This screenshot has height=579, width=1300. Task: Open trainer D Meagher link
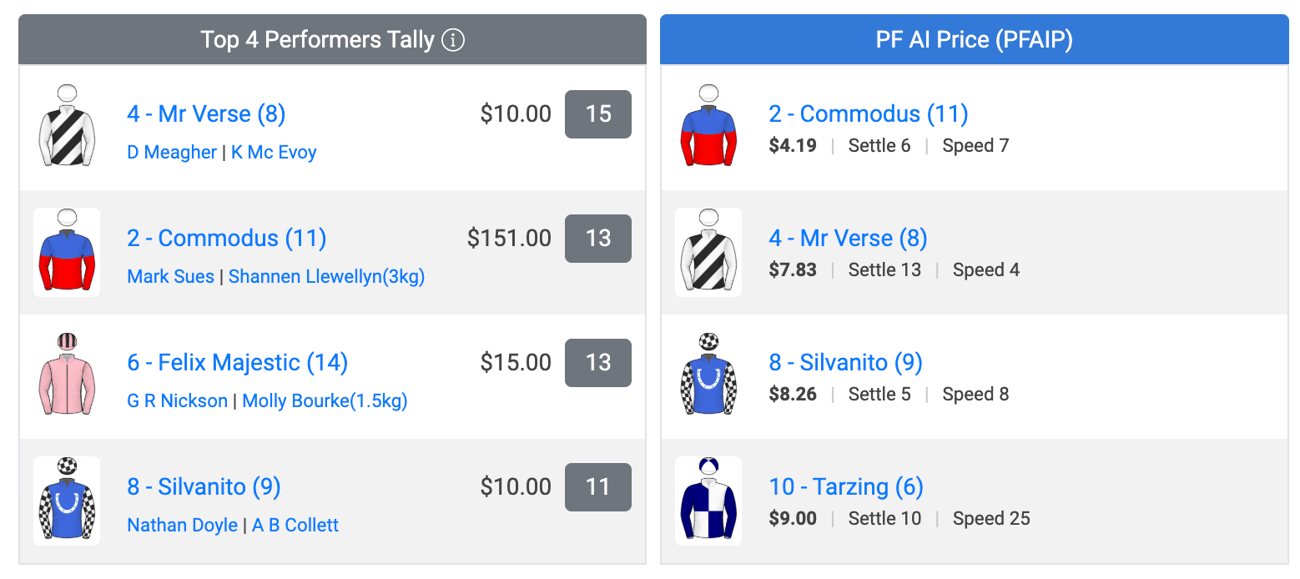172,152
